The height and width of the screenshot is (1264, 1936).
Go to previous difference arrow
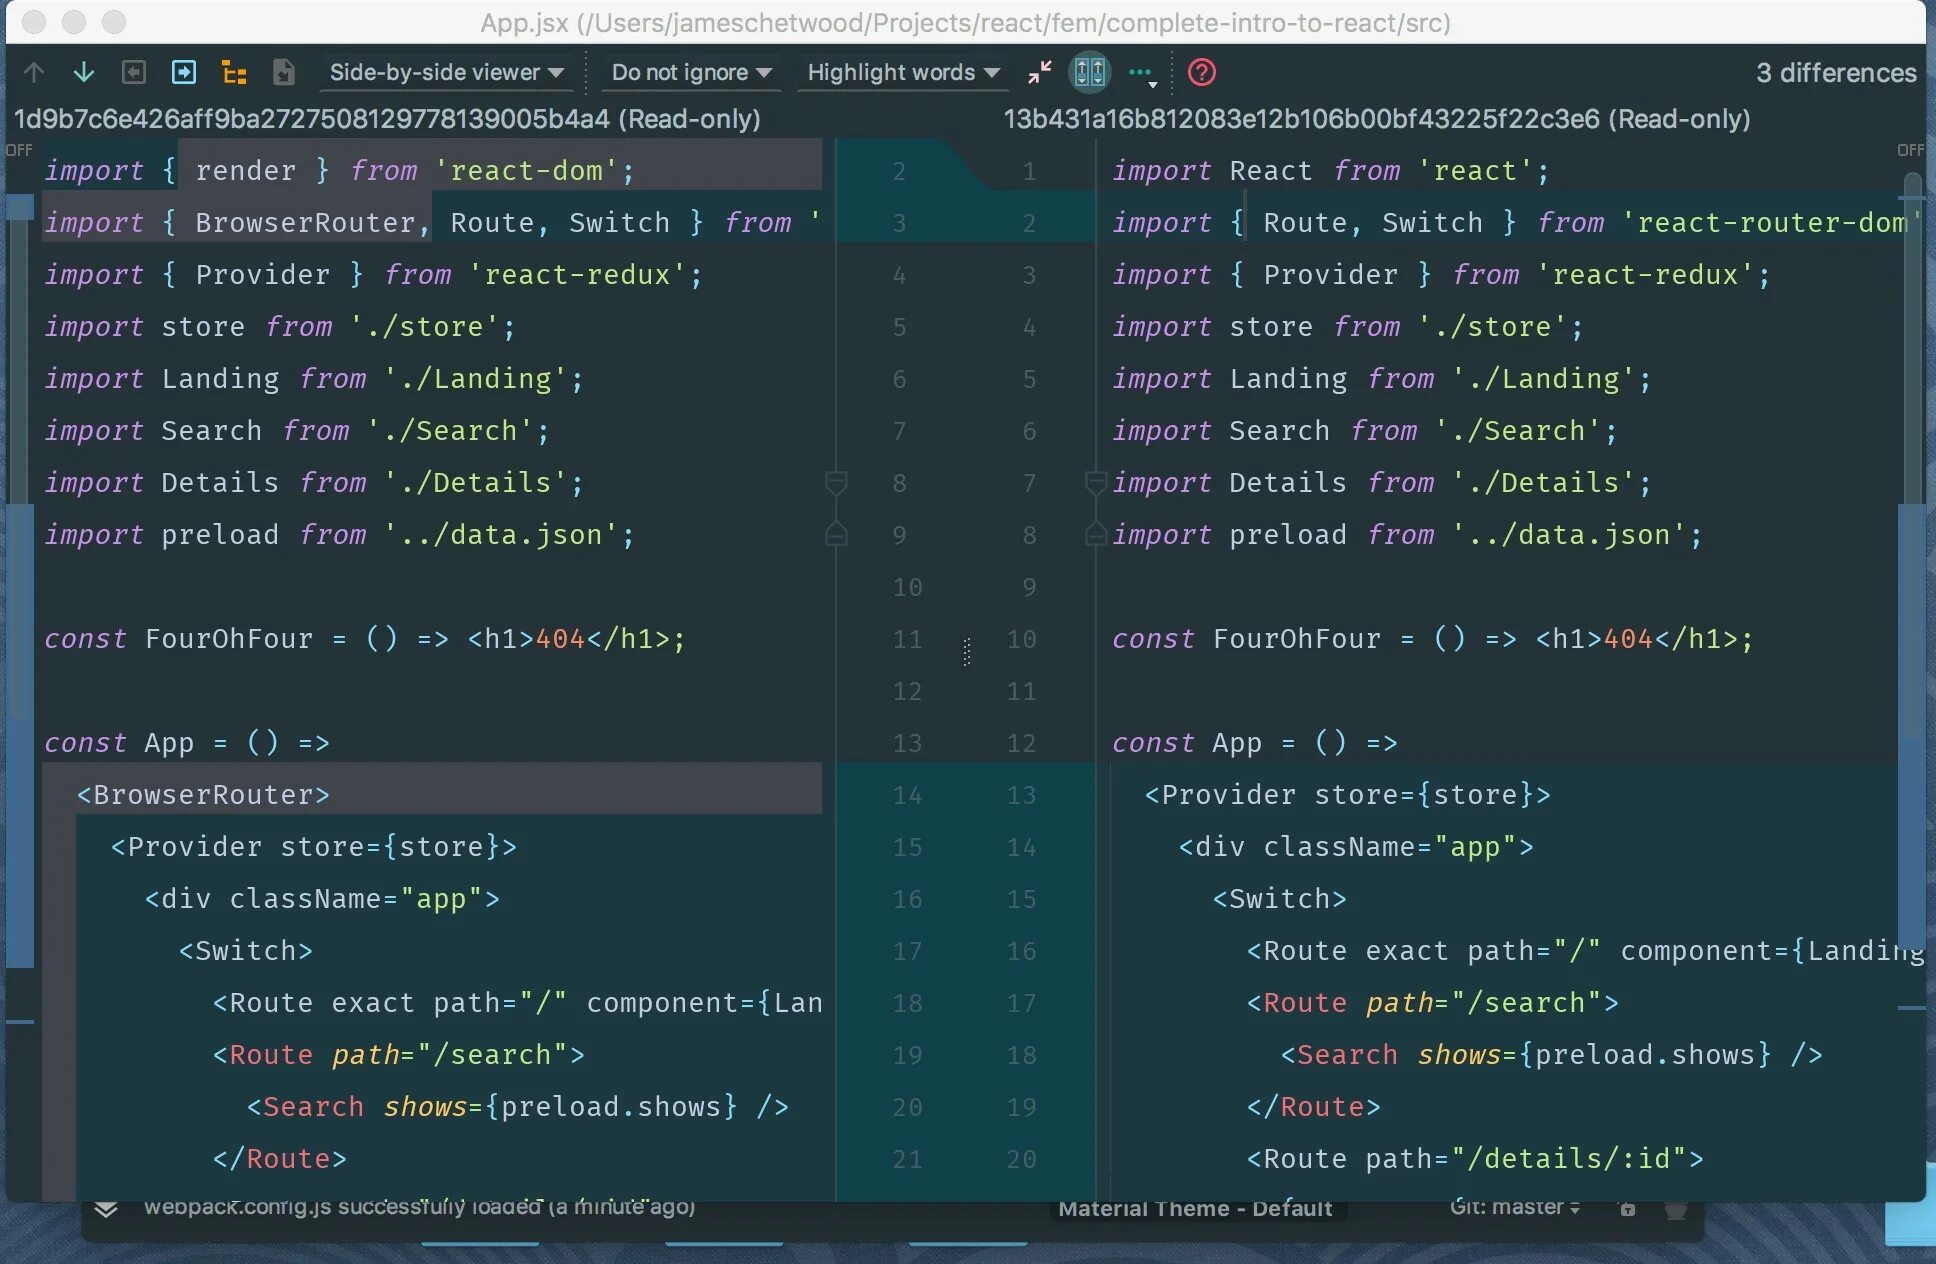(x=33, y=72)
